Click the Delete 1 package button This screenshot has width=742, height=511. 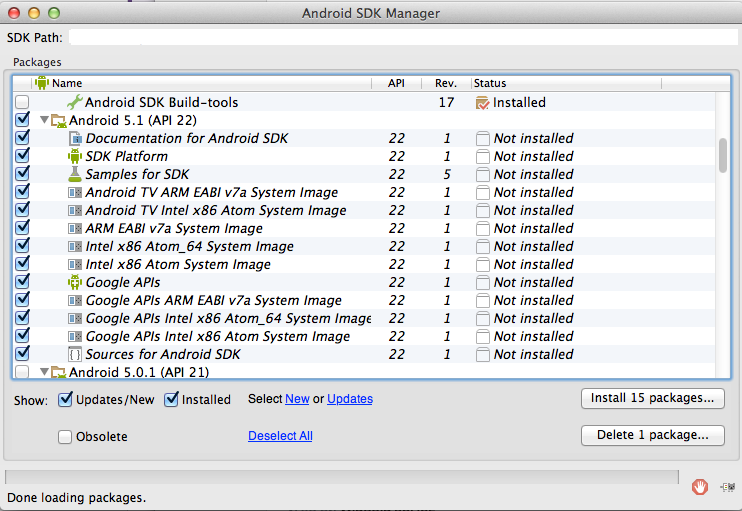coord(653,435)
